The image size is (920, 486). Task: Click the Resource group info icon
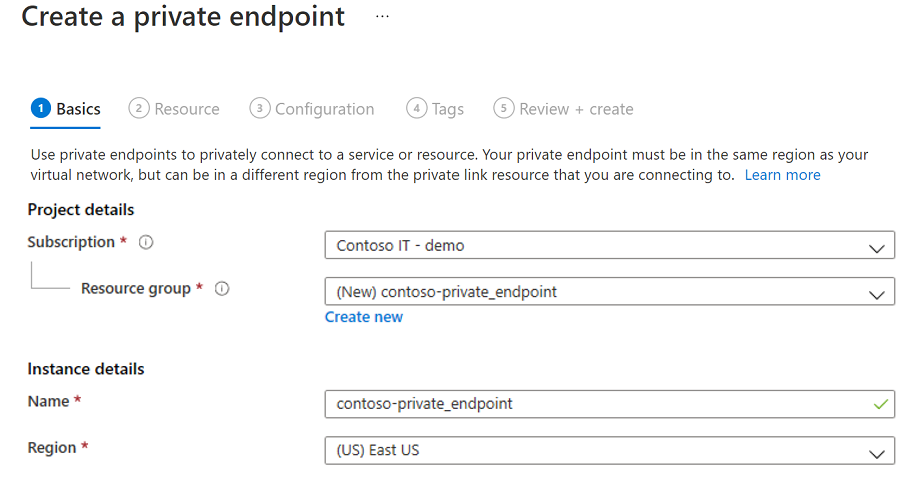[222, 289]
